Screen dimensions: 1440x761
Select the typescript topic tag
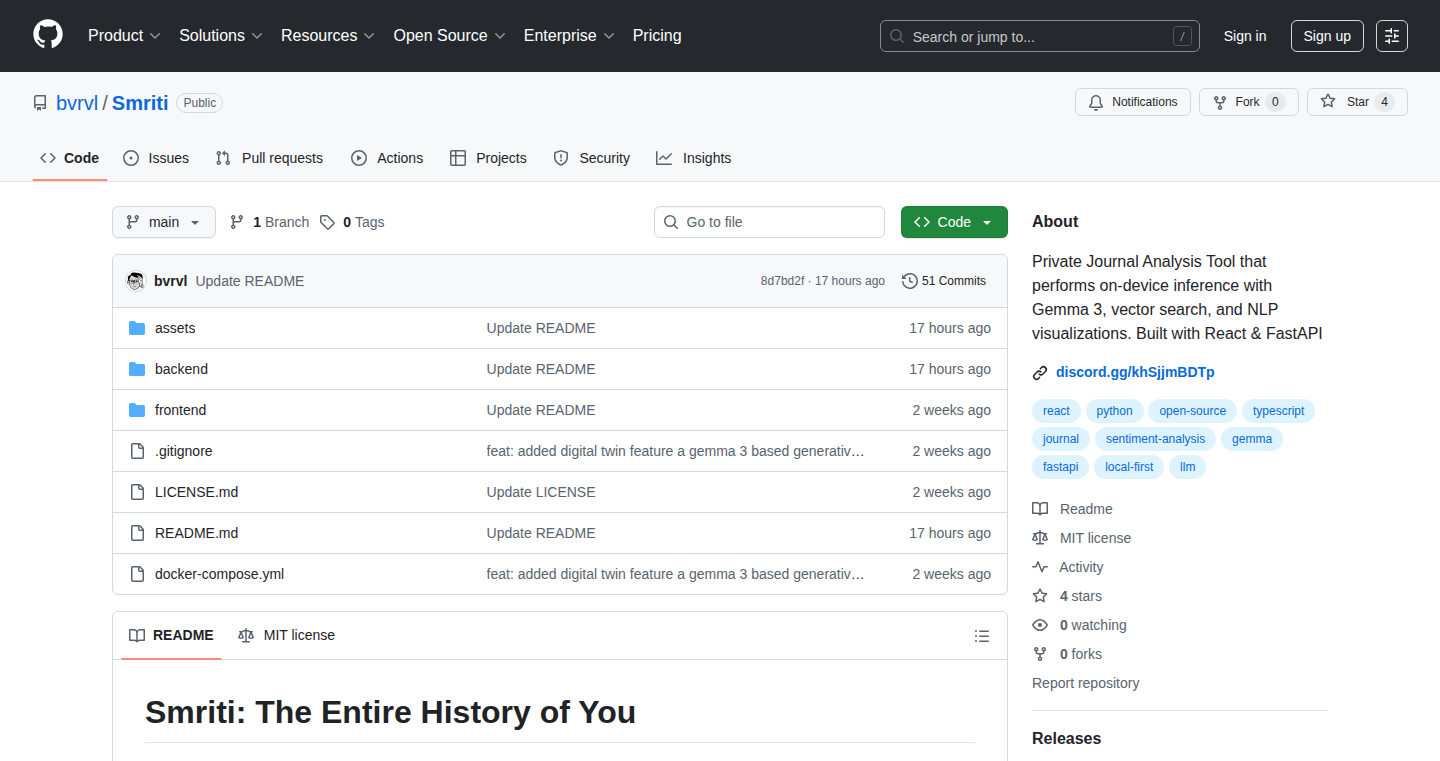(x=1279, y=411)
